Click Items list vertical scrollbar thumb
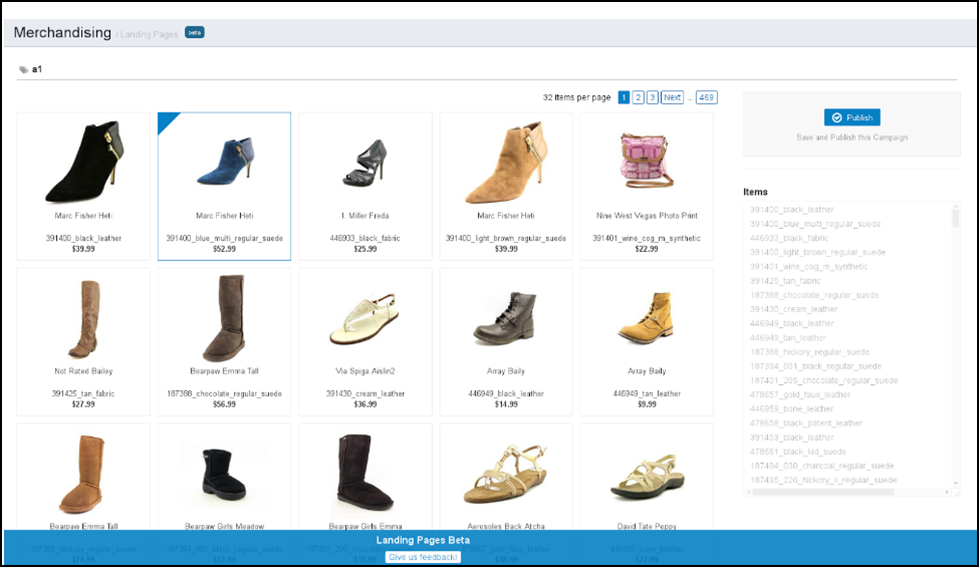This screenshot has width=979, height=567. point(955,219)
